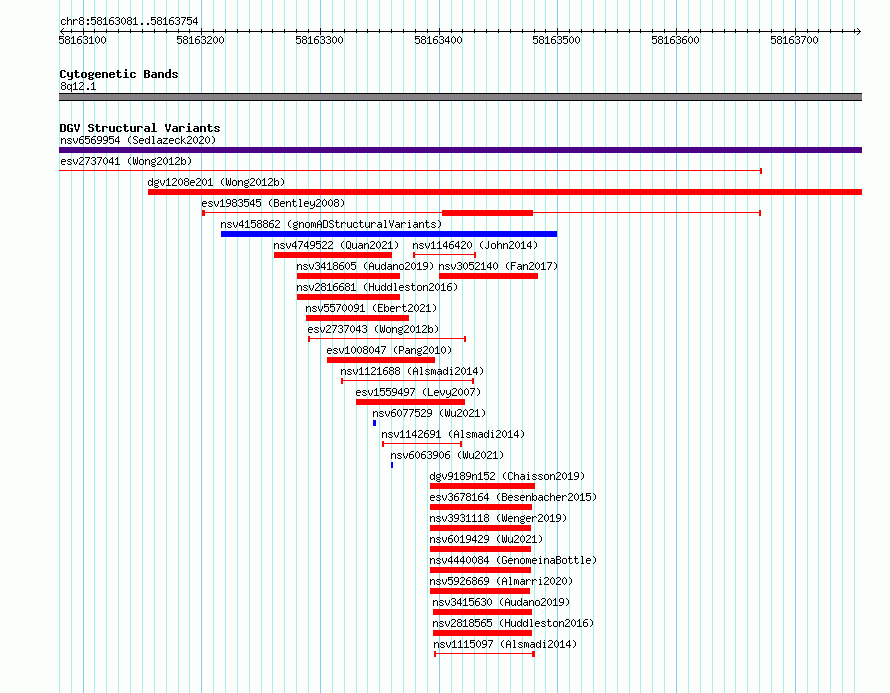Screen dimensions: 890x693
Task: Select the thick red dgv1208e201 variant bar
Action: (505, 192)
